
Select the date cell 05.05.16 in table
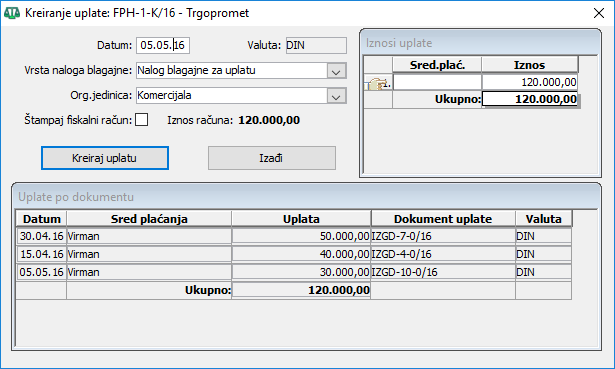pos(42,272)
